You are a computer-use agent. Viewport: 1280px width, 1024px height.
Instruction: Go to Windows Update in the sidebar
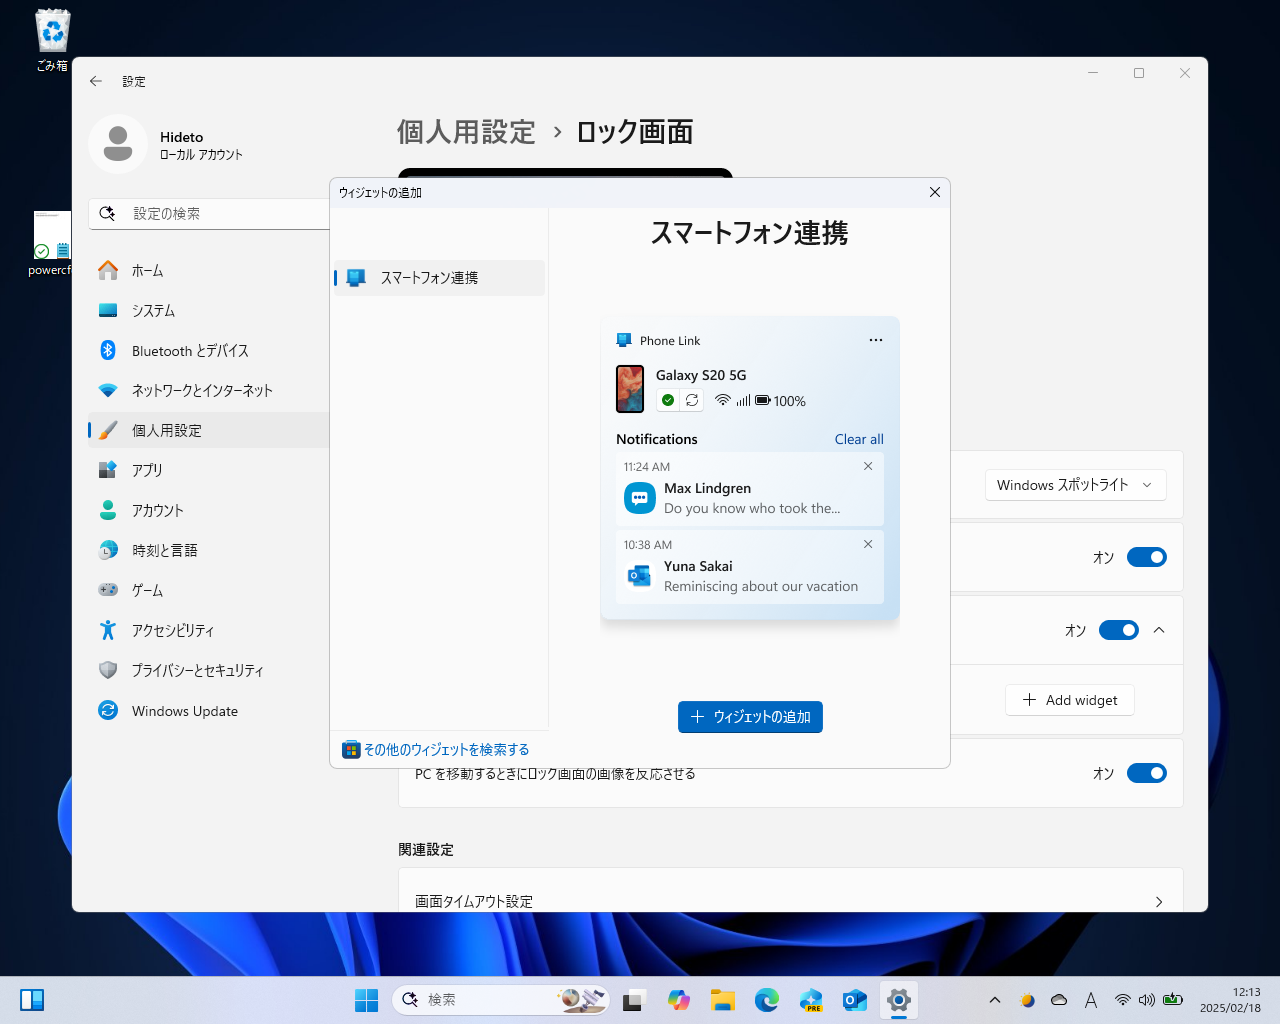183,711
